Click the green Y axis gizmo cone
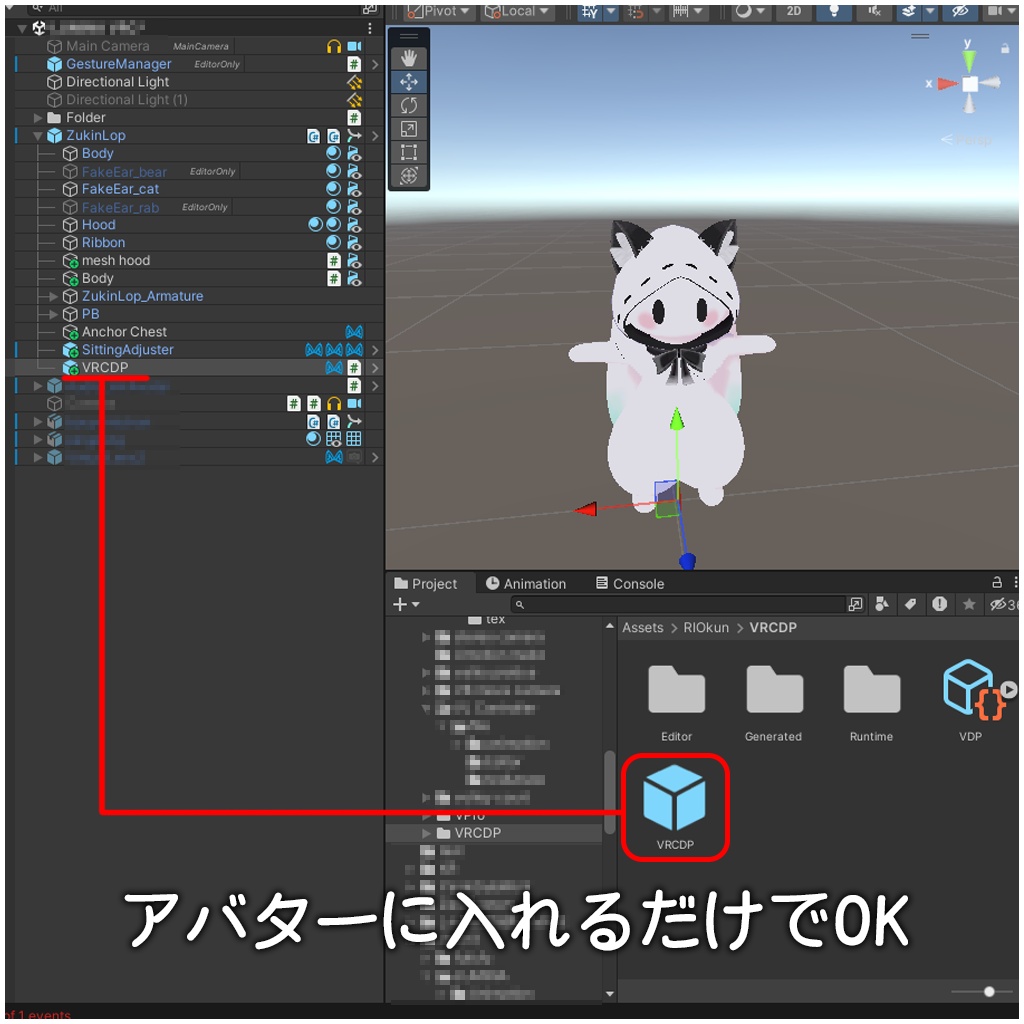This screenshot has width=1024, height=1024. (969, 61)
